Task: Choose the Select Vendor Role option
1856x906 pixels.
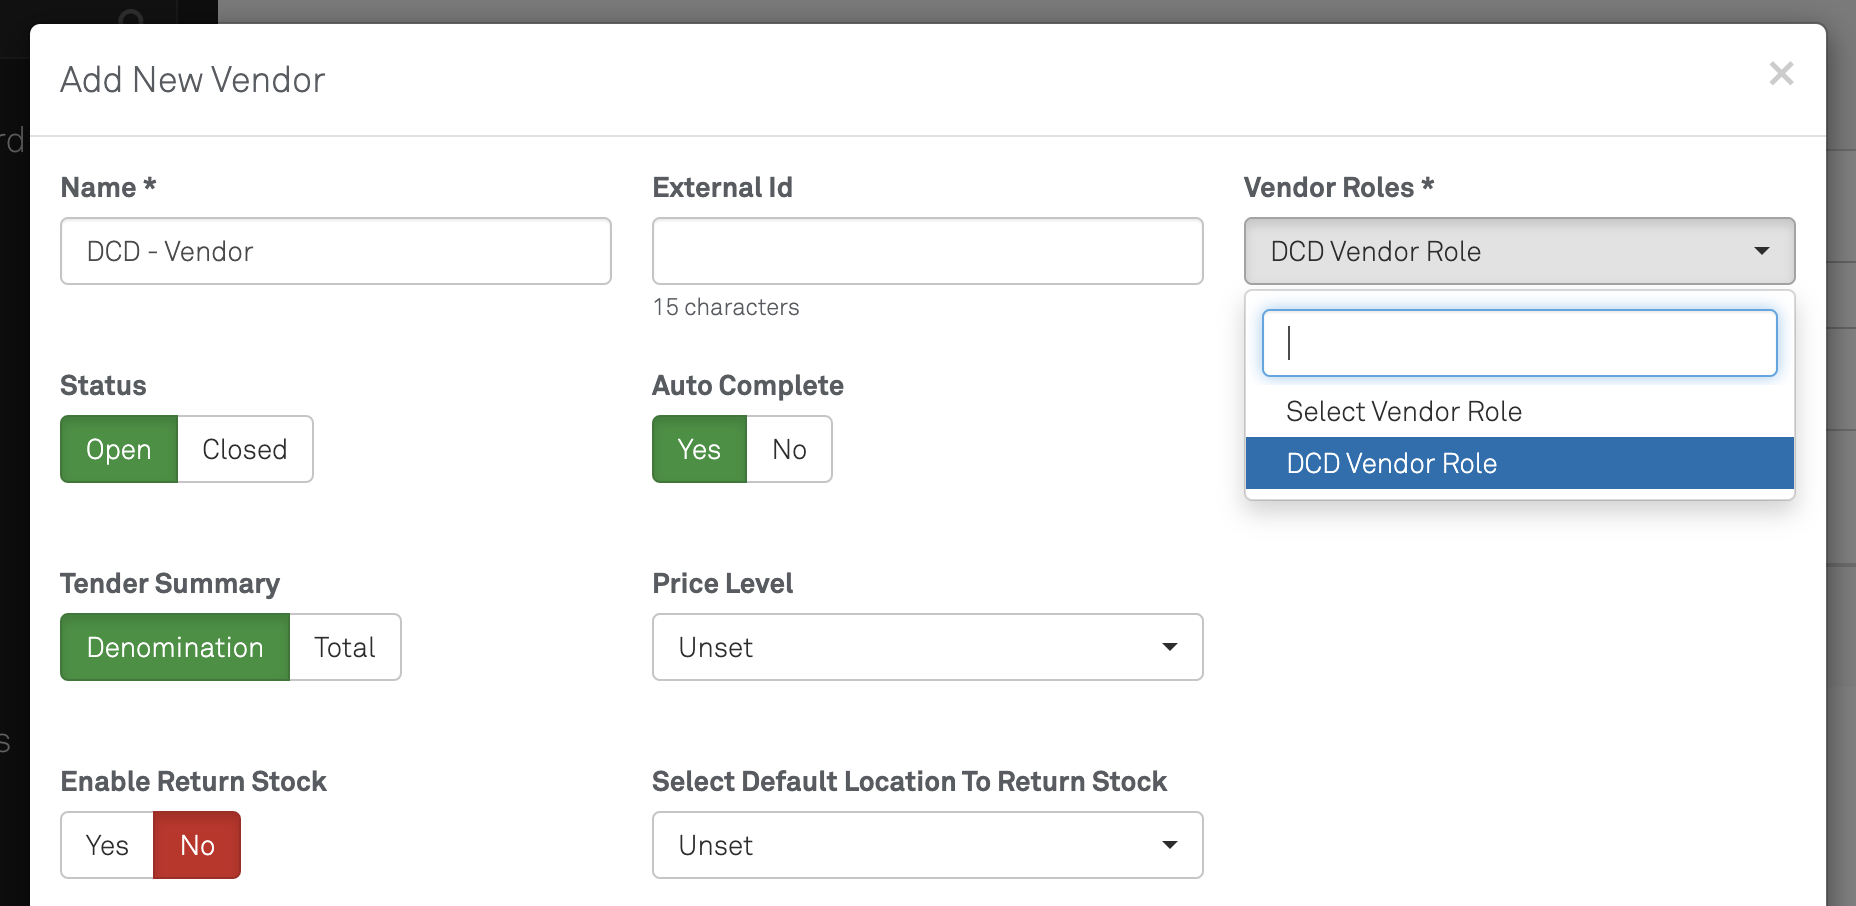Action: (1520, 411)
